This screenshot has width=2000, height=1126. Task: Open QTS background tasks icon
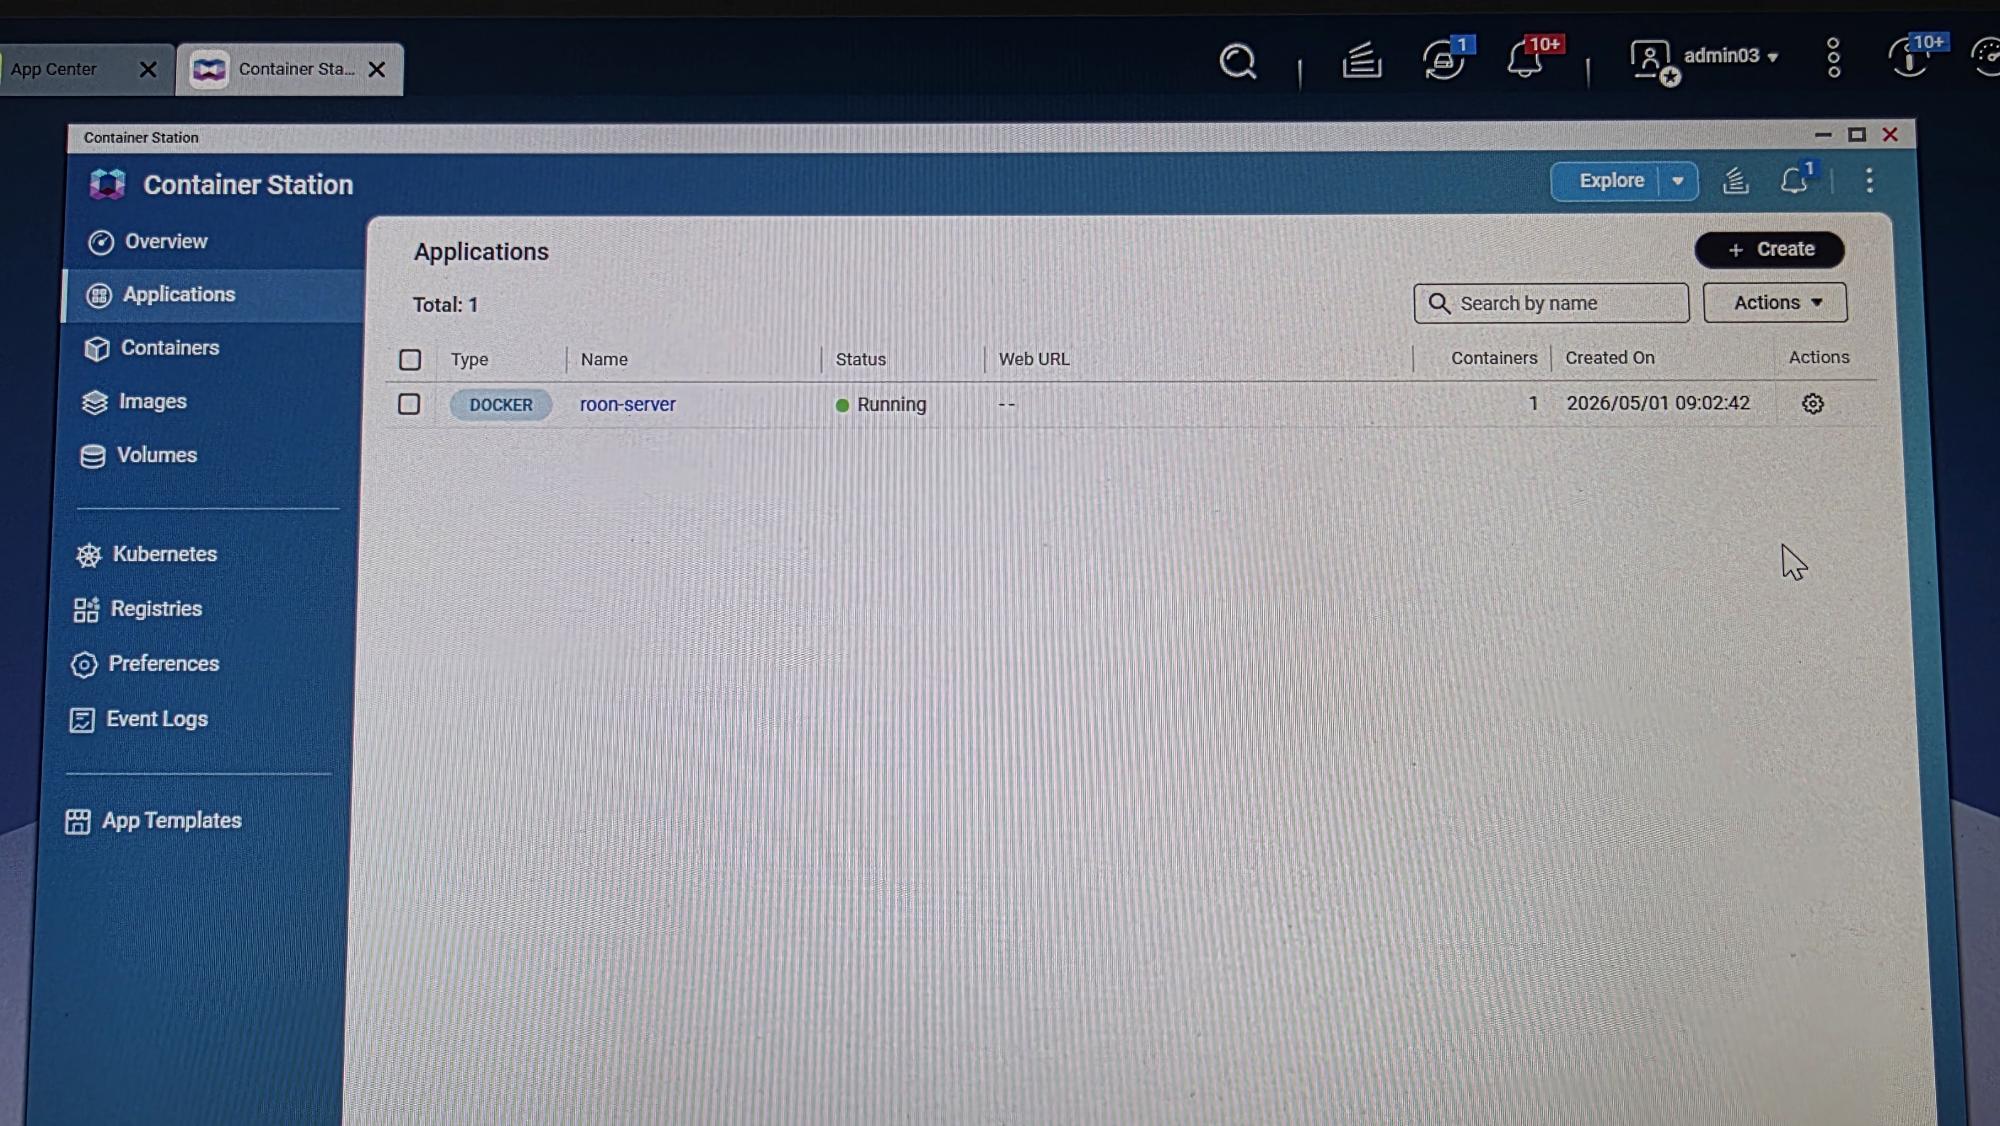click(x=1361, y=61)
